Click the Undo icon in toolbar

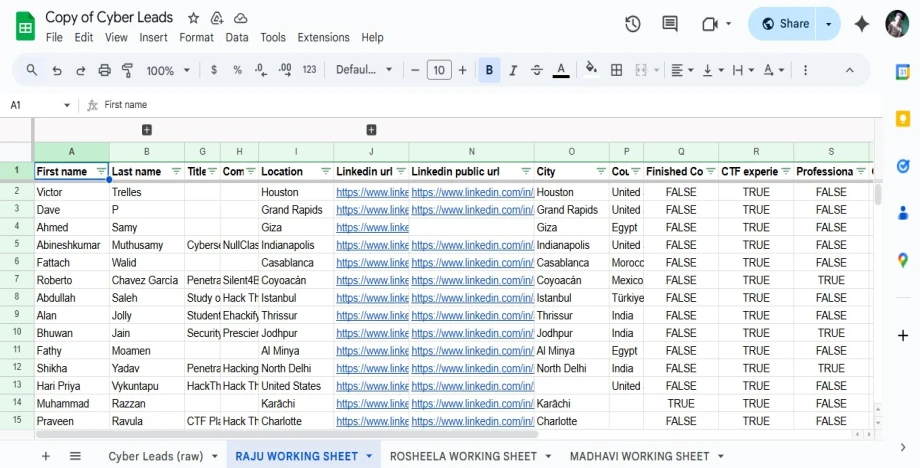click(x=56, y=70)
